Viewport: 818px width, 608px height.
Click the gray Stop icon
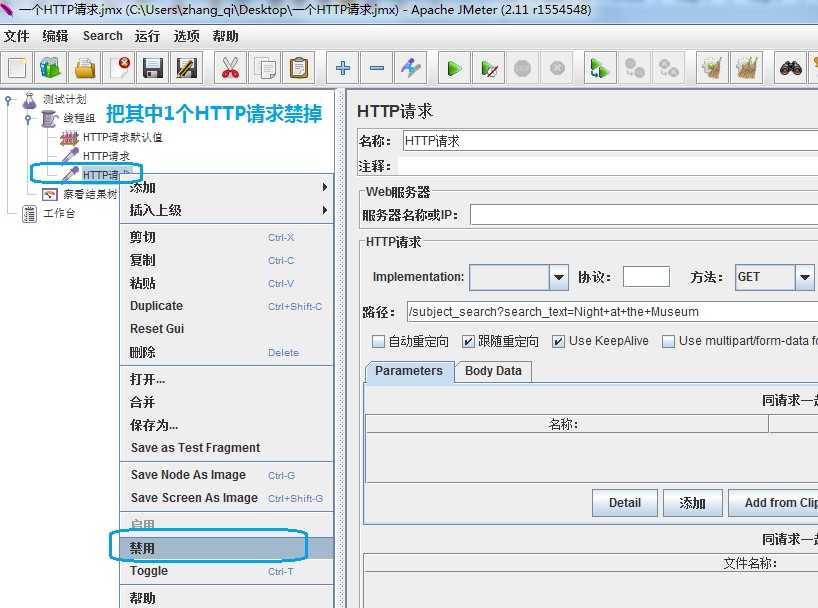(x=522, y=68)
